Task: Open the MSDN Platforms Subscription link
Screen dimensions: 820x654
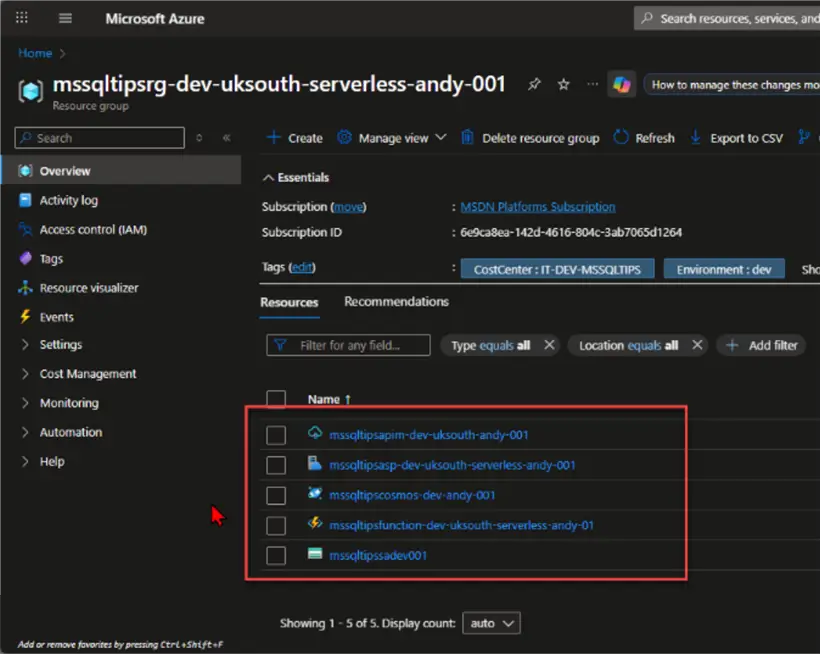Action: [x=538, y=207]
